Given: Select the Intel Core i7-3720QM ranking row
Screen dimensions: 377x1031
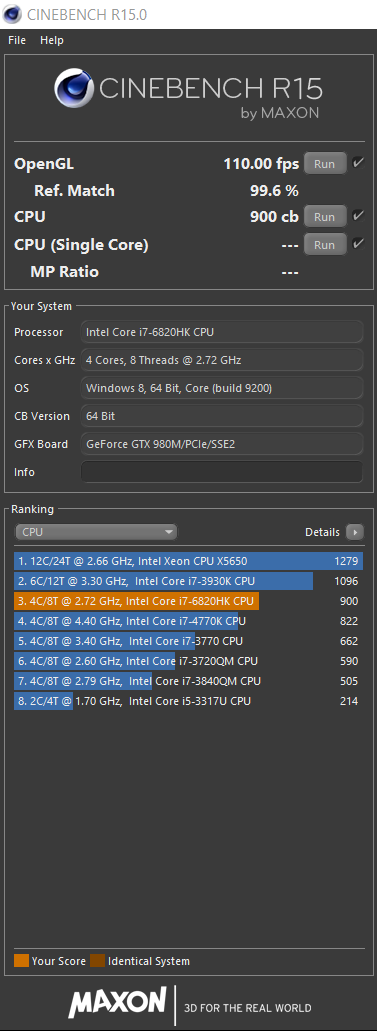Looking at the screenshot, I should (x=188, y=661).
